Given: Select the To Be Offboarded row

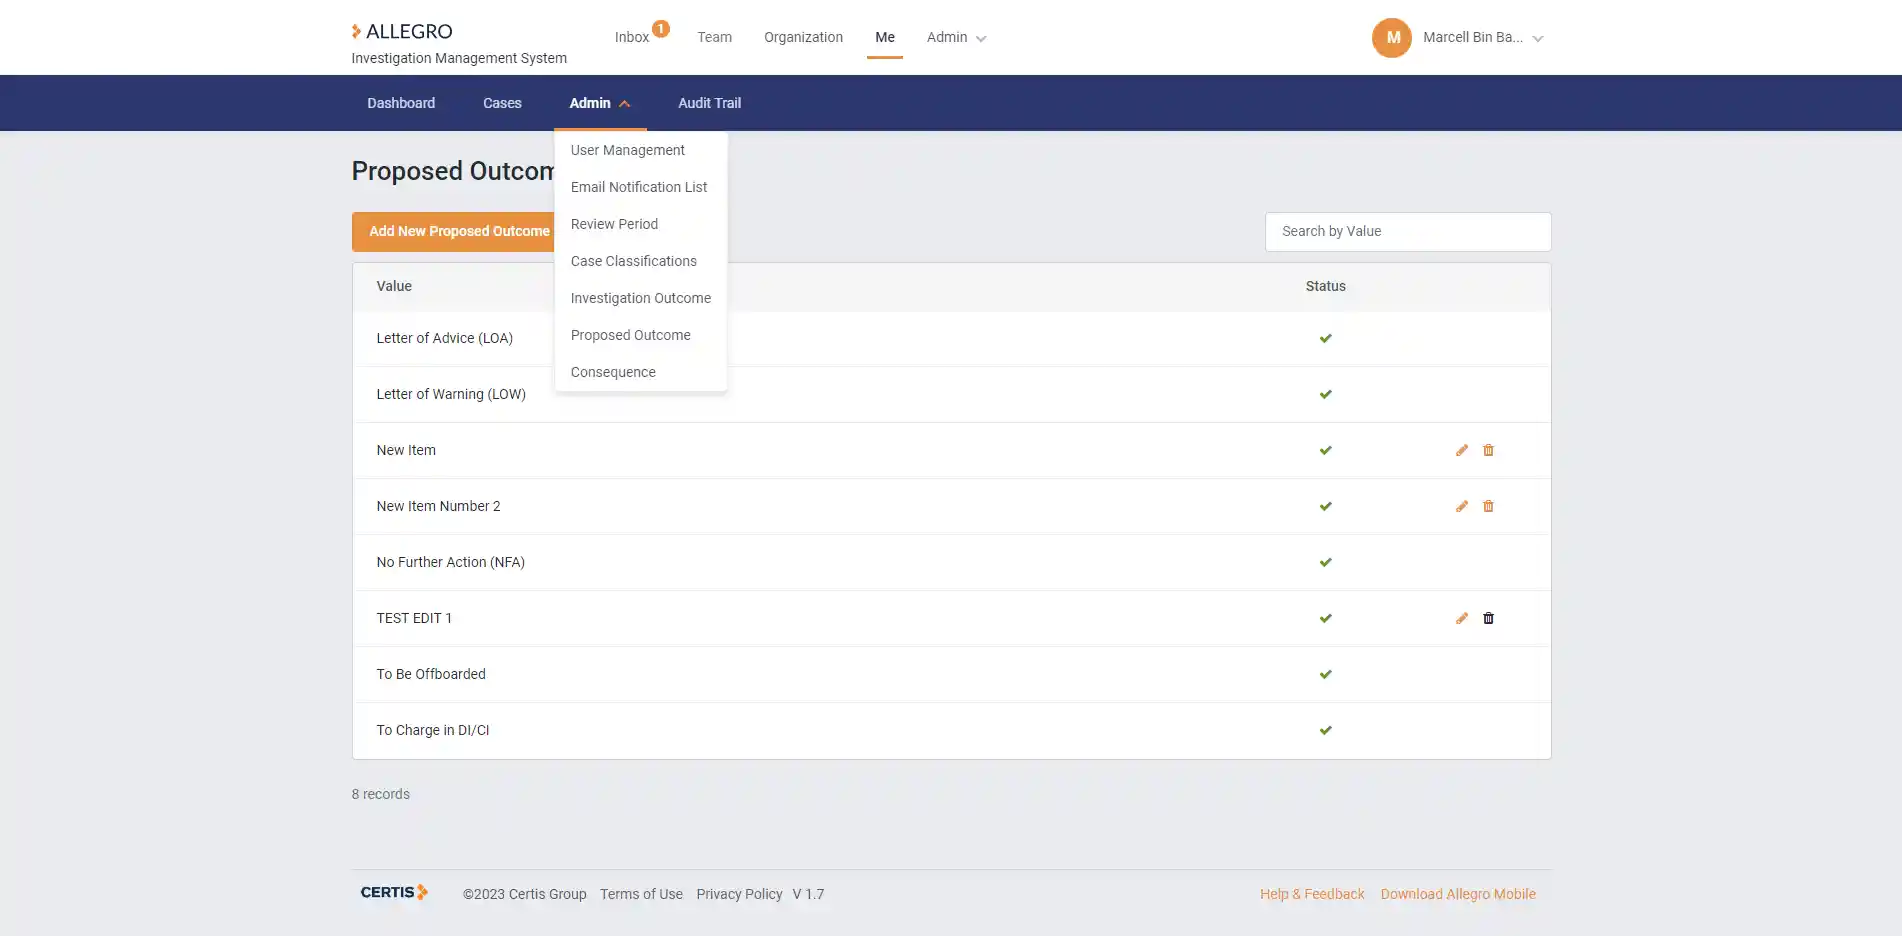Looking at the screenshot, I should point(951,674).
